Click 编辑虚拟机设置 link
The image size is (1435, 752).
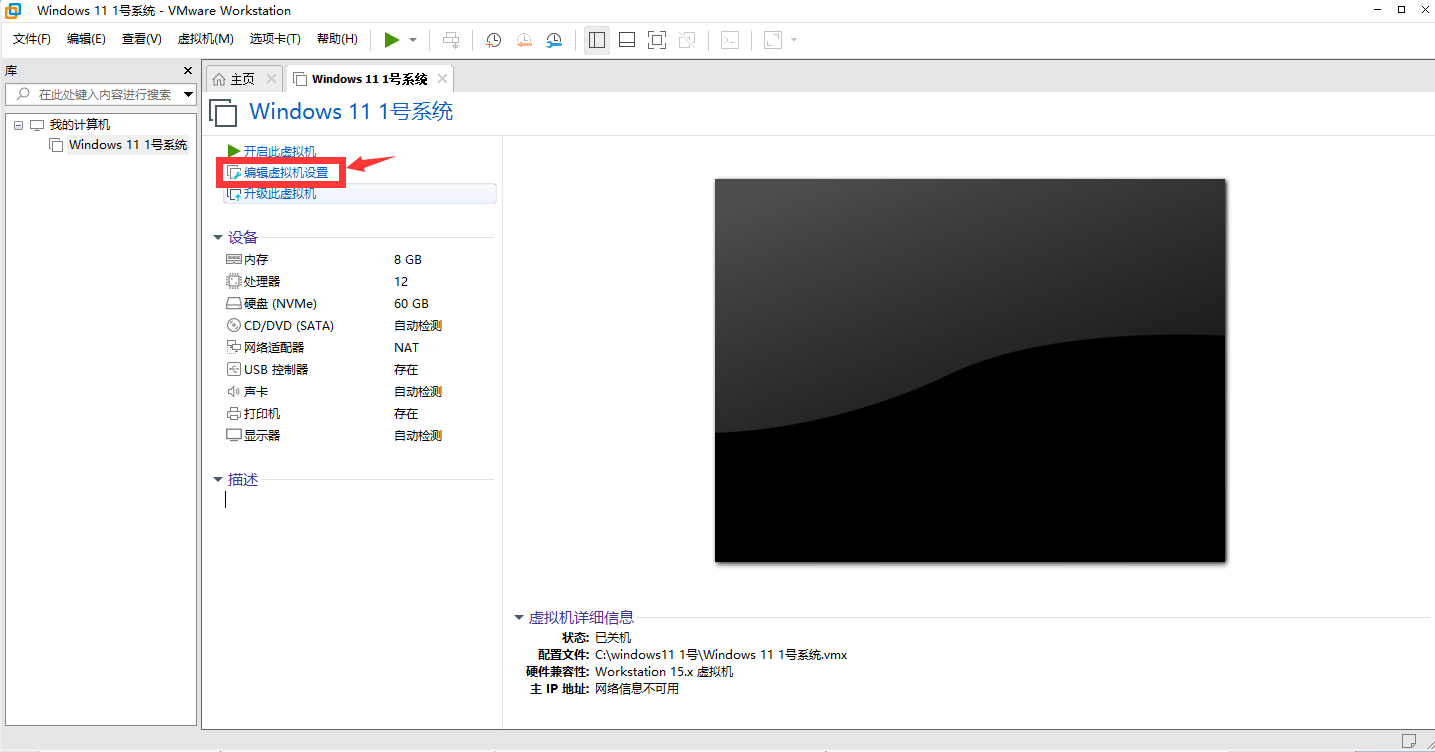[x=286, y=173]
